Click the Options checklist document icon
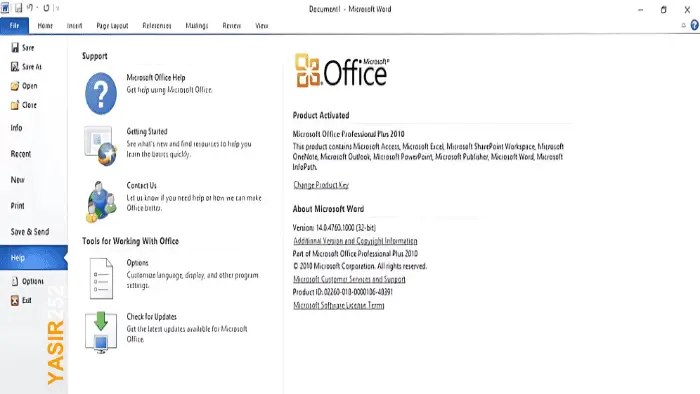Viewport: 700px width, 394px height. click(x=101, y=278)
